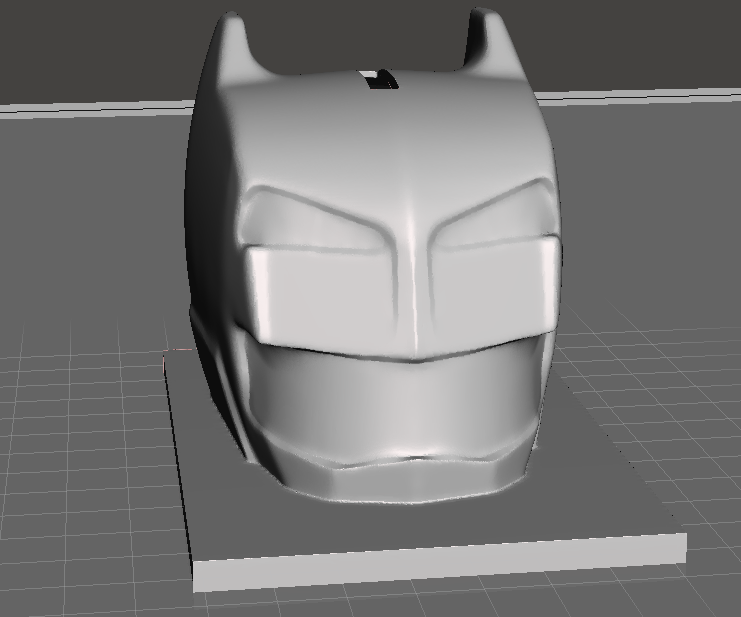Pick the front-right corner of the base plate

point(684,540)
